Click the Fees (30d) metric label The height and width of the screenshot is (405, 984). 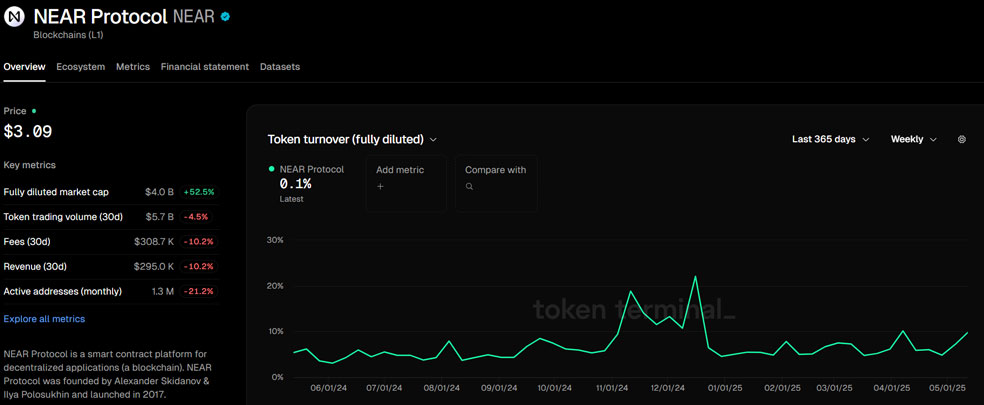tap(25, 242)
